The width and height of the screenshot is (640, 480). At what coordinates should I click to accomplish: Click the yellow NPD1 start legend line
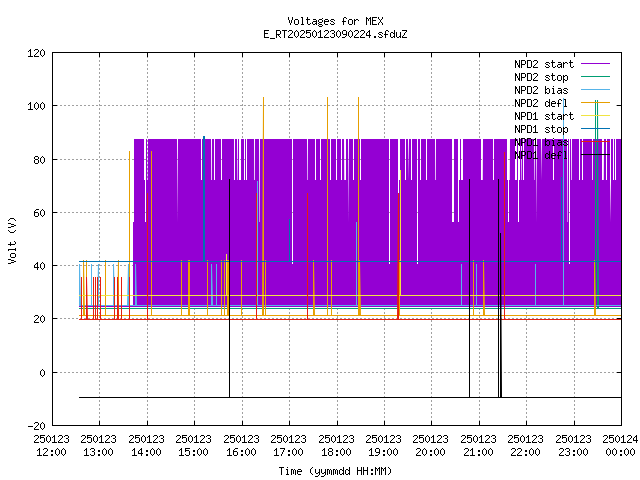coord(596,116)
